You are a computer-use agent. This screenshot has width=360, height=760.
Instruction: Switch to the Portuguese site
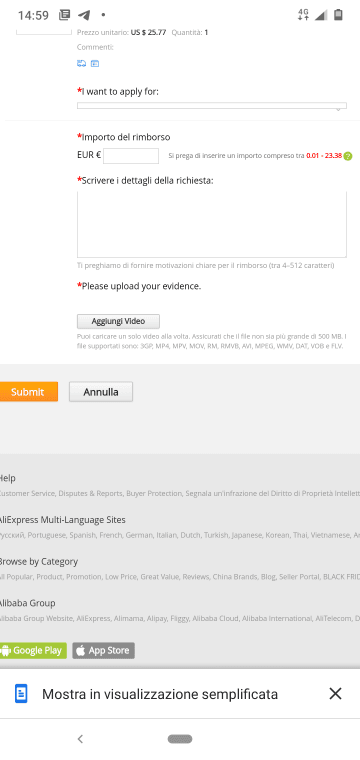tap(47, 535)
